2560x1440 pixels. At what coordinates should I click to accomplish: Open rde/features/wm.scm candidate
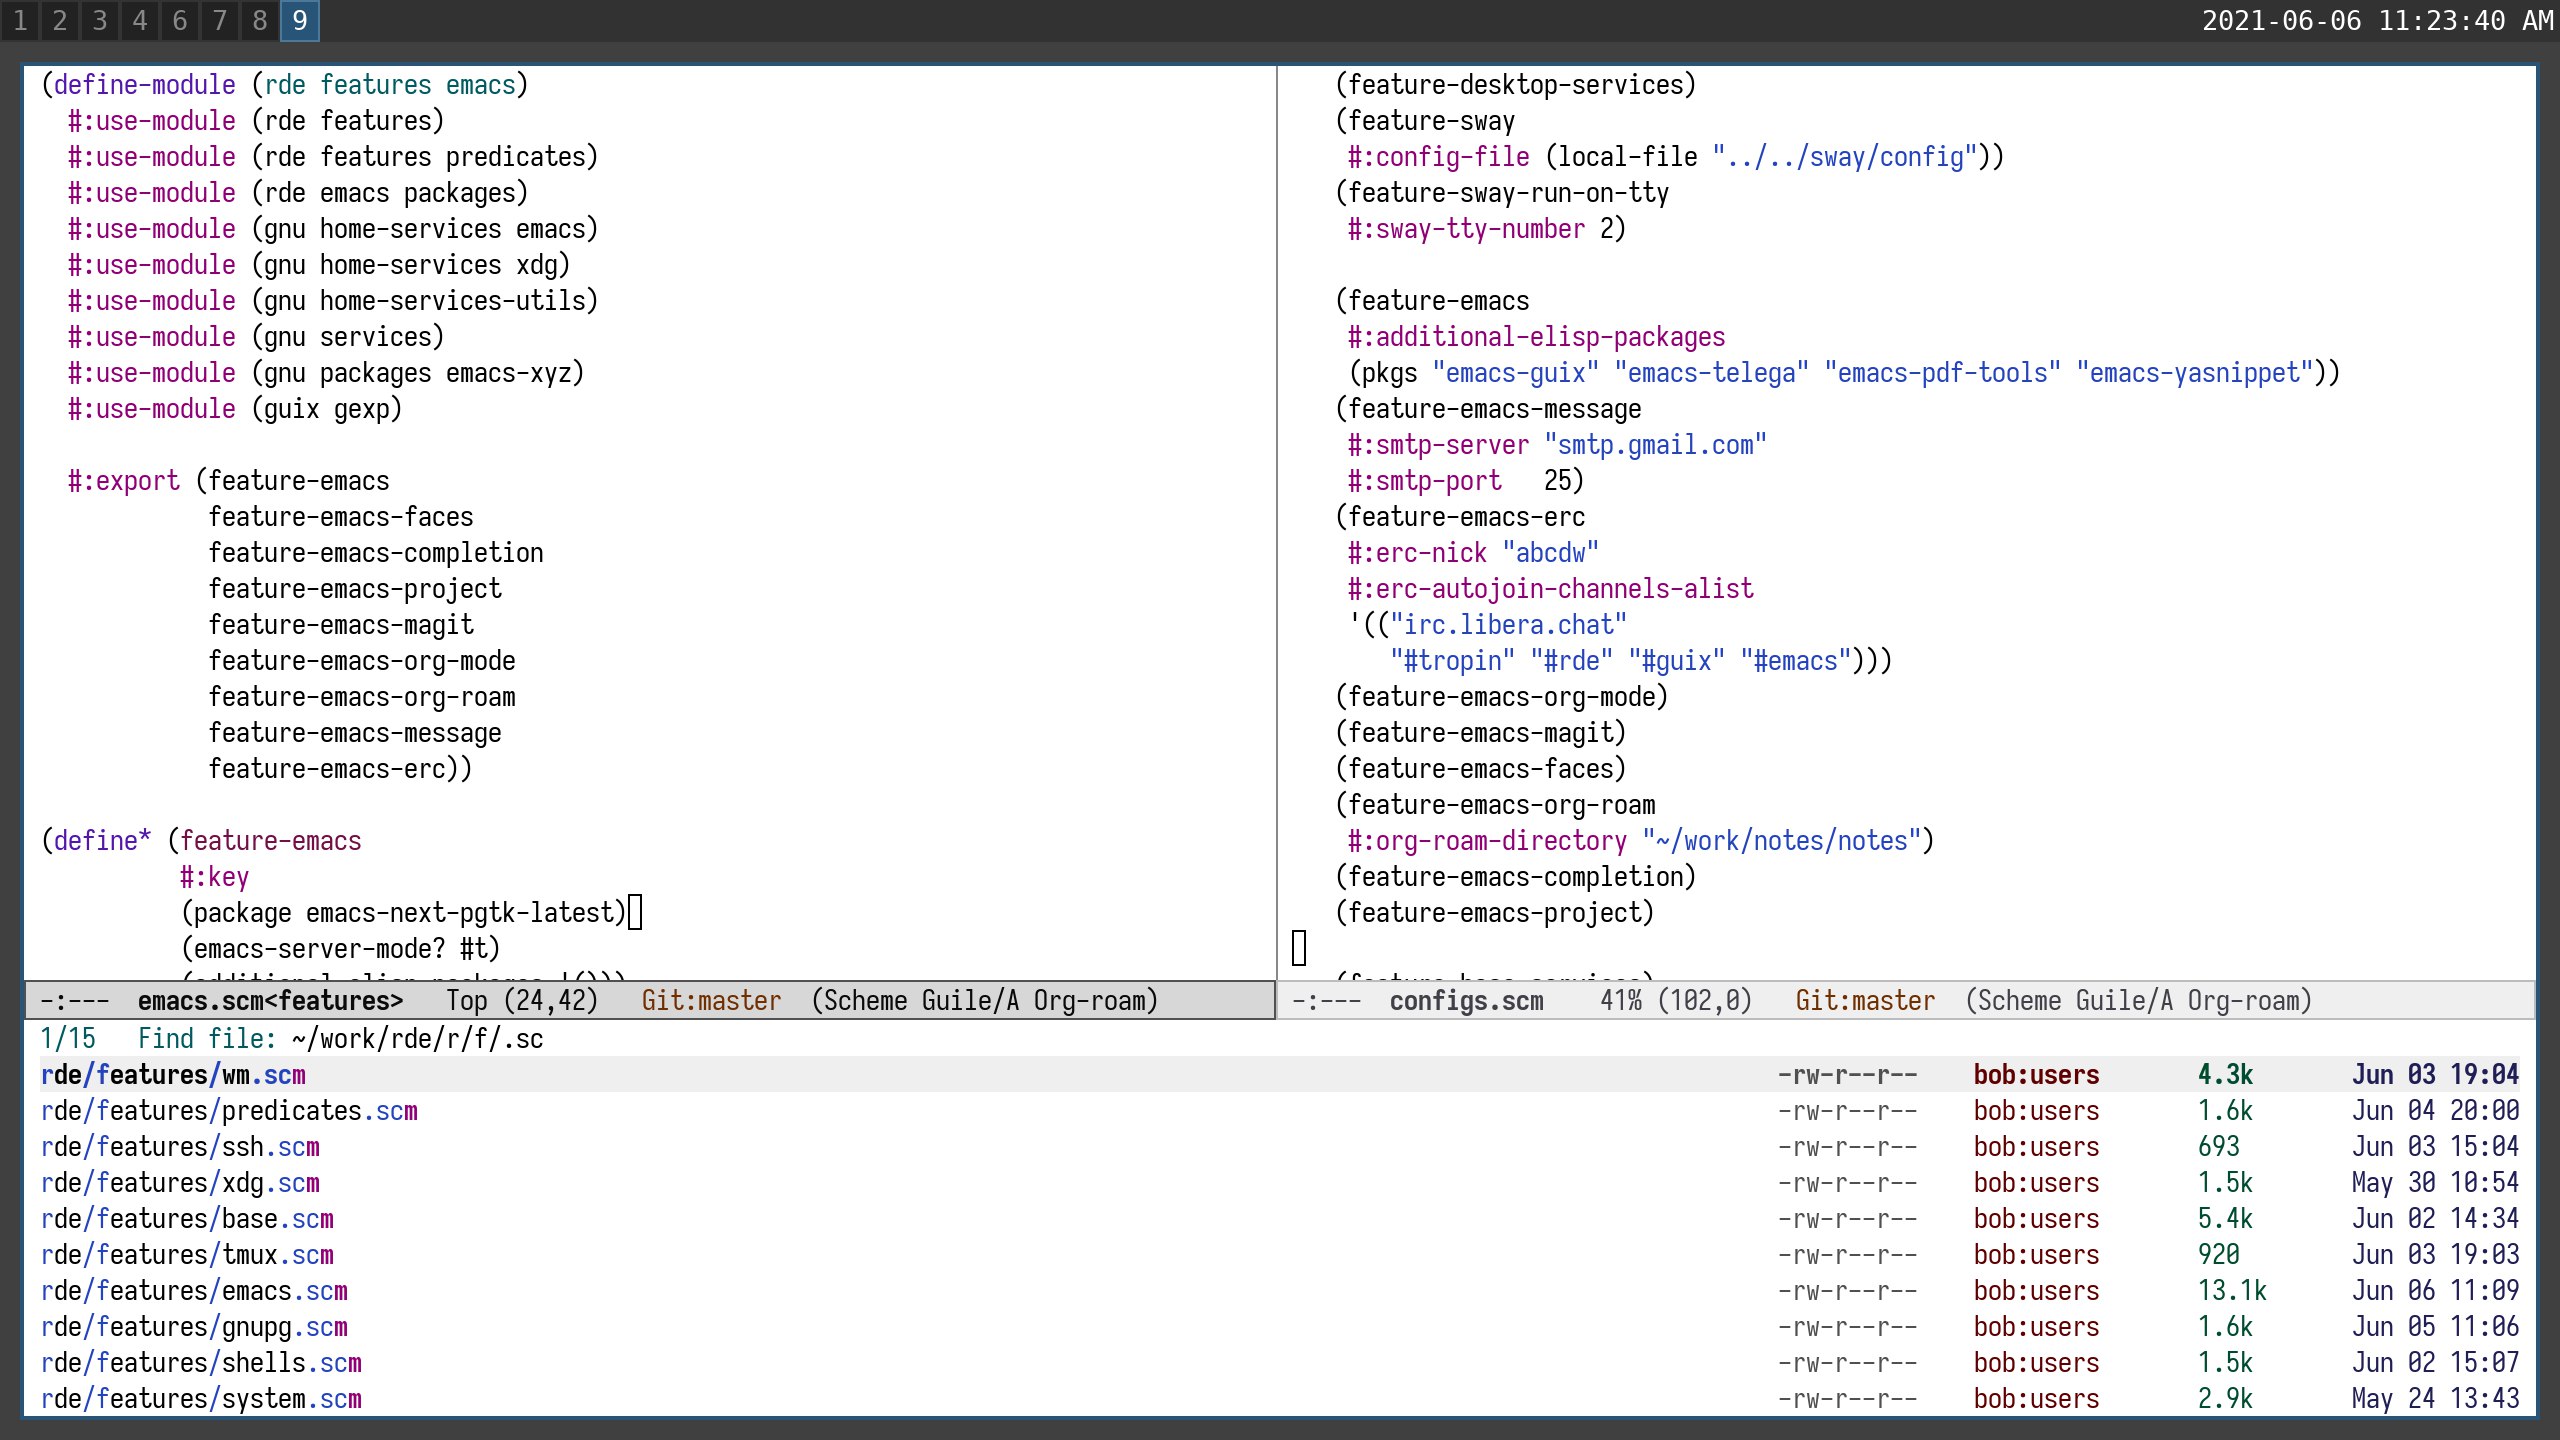click(173, 1075)
